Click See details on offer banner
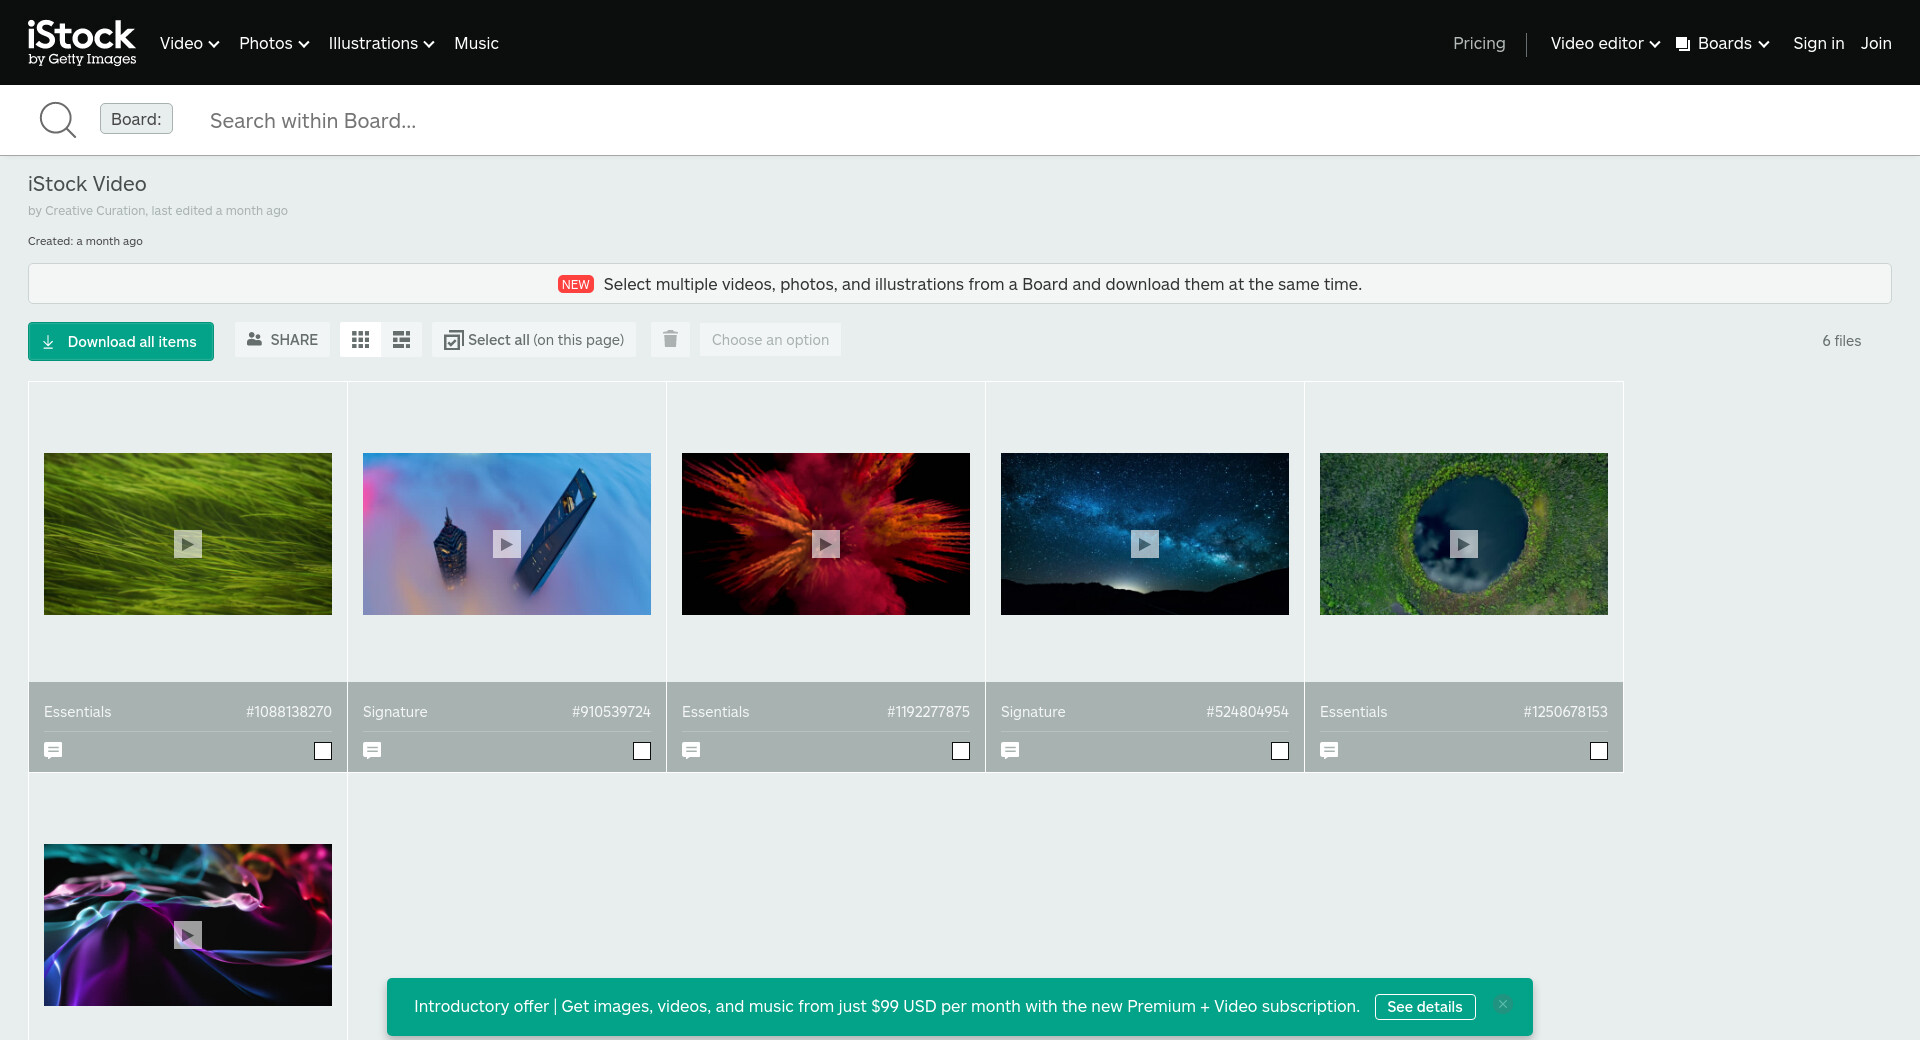The width and height of the screenshot is (1920, 1040). click(1424, 1007)
